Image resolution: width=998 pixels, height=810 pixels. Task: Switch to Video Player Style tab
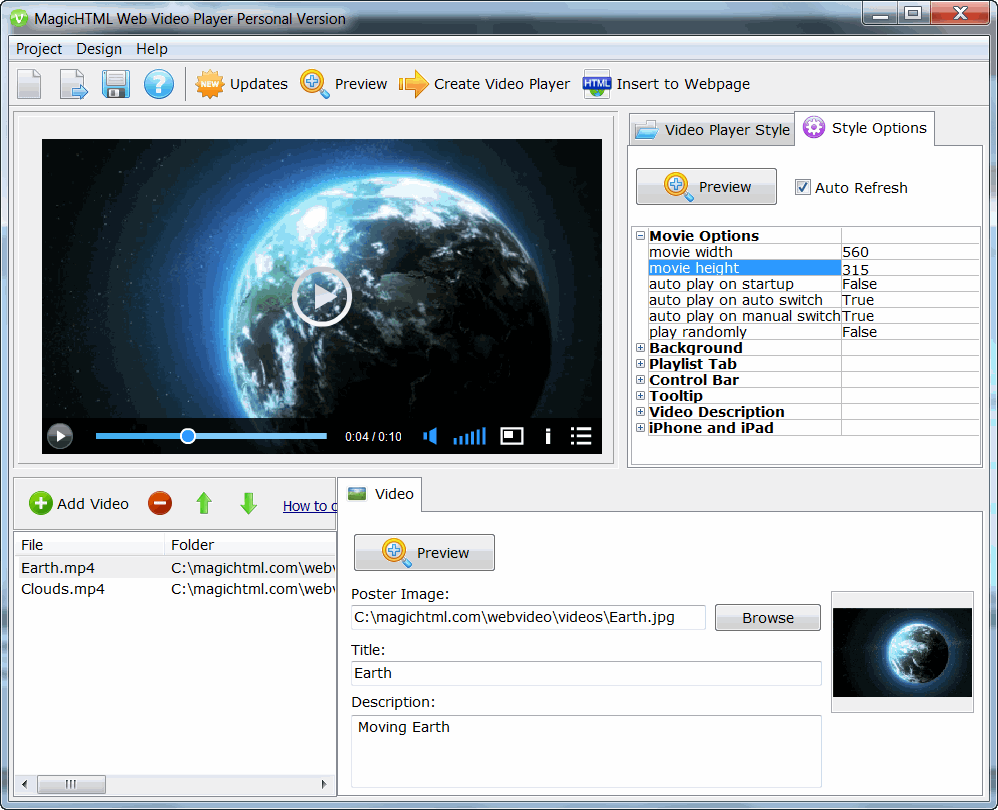[712, 130]
